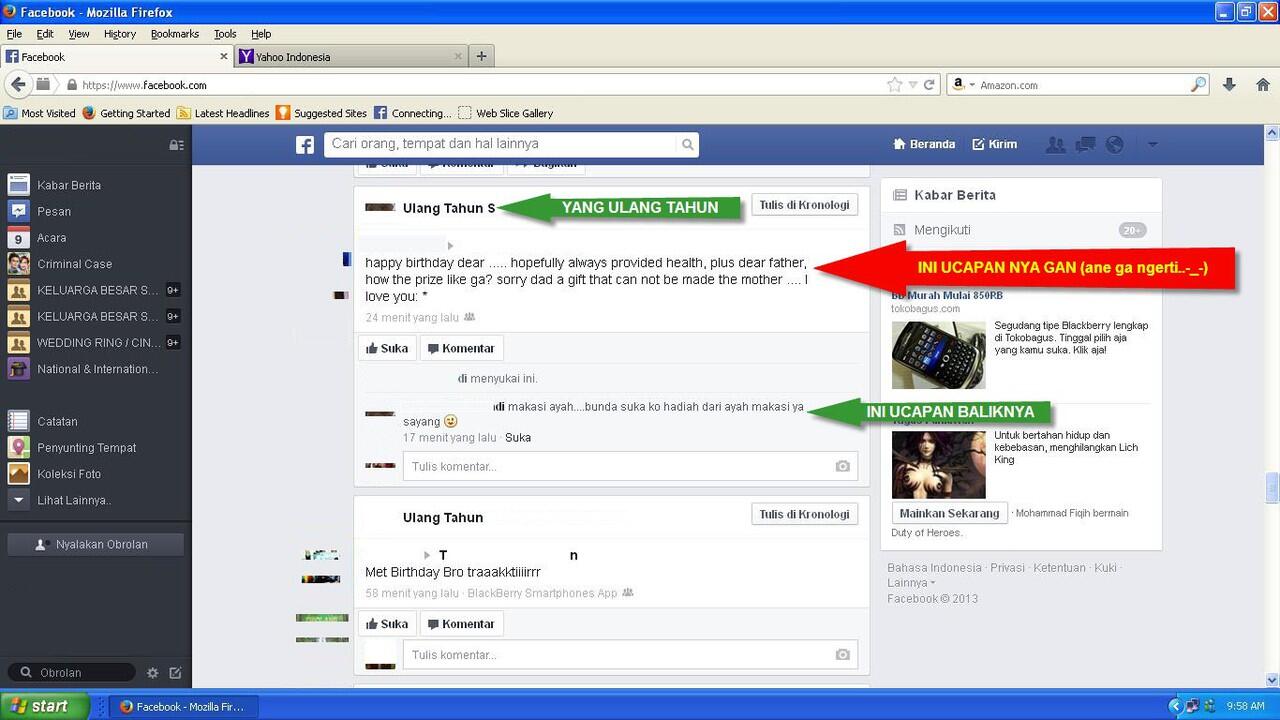Close the Yahoo Indonesia tab
This screenshot has width=1280, height=720.
pyautogui.click(x=458, y=57)
